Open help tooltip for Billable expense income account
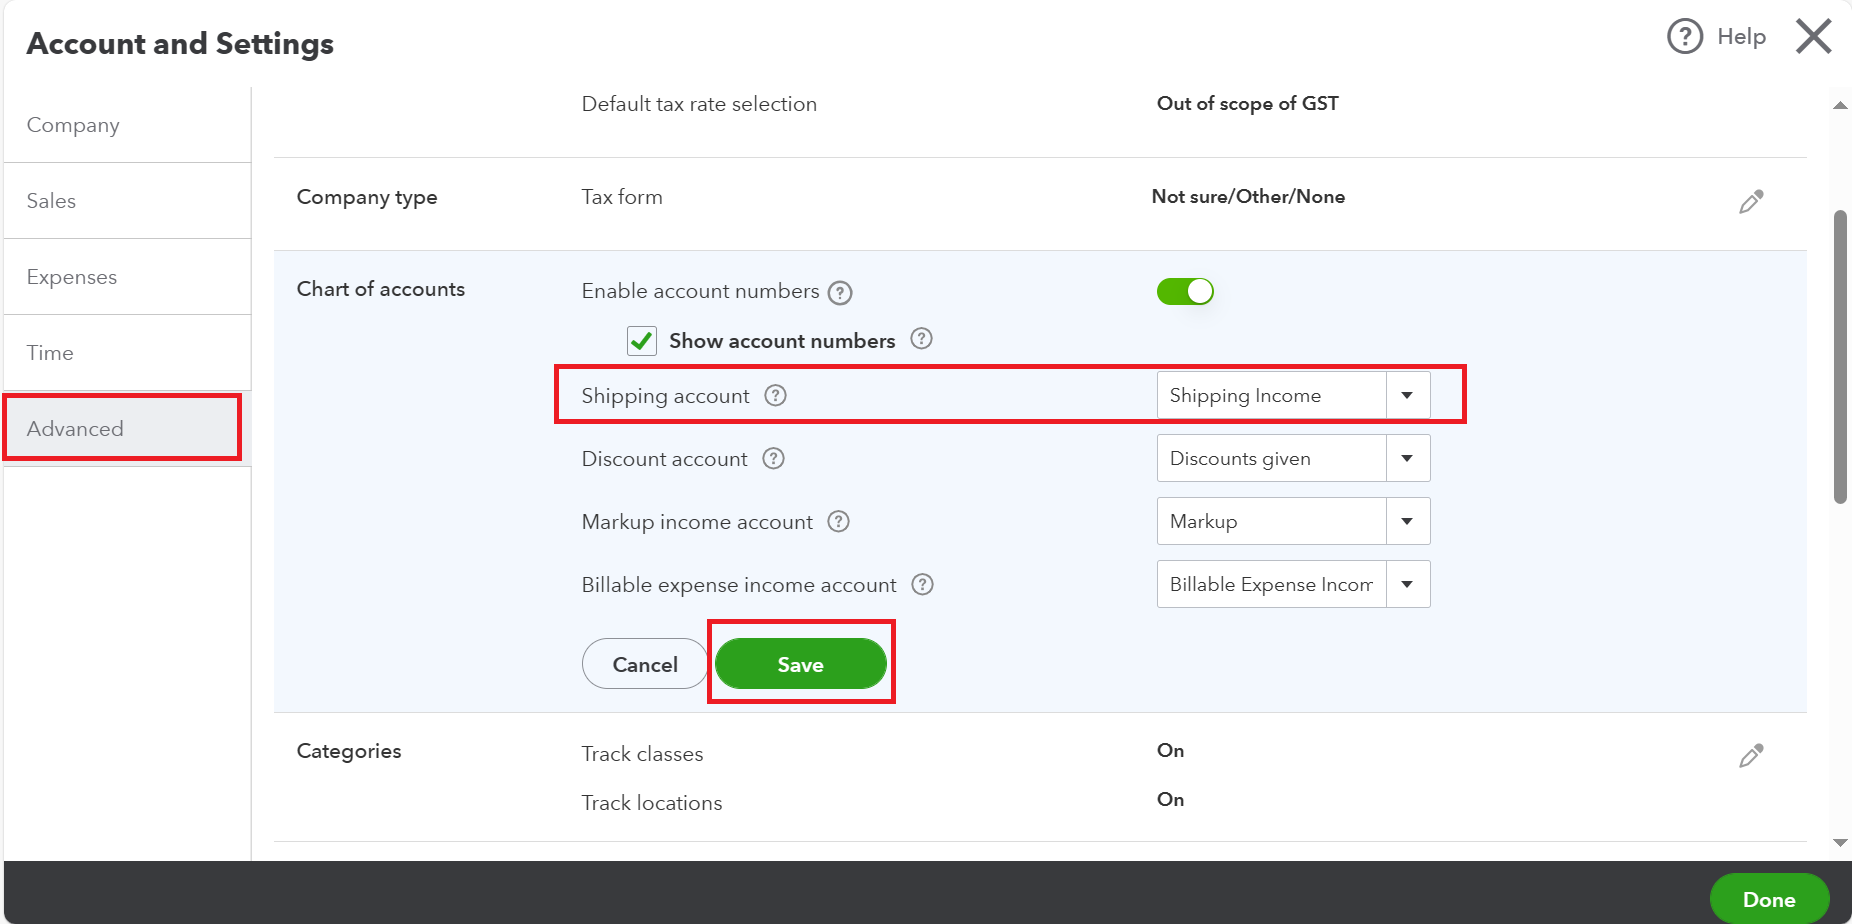This screenshot has height=924, width=1852. [x=922, y=584]
